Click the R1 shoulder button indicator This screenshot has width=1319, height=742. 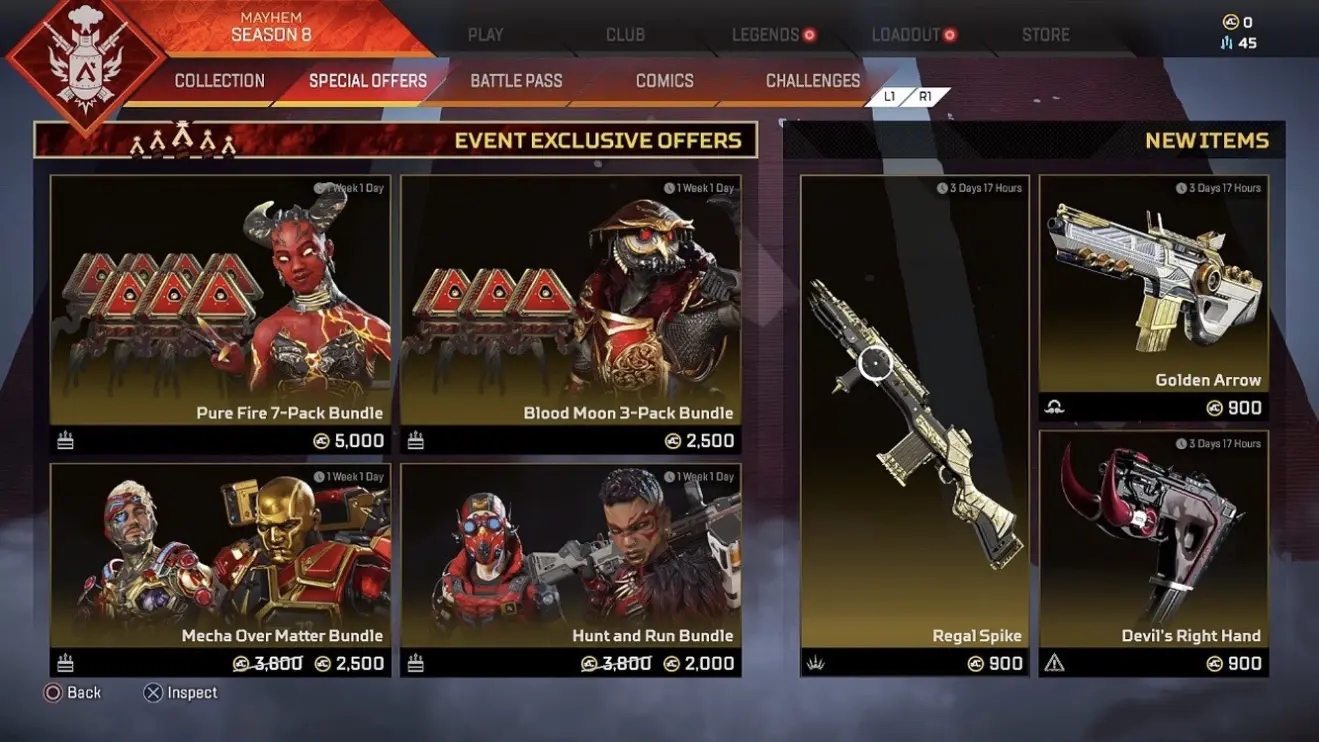[x=926, y=97]
